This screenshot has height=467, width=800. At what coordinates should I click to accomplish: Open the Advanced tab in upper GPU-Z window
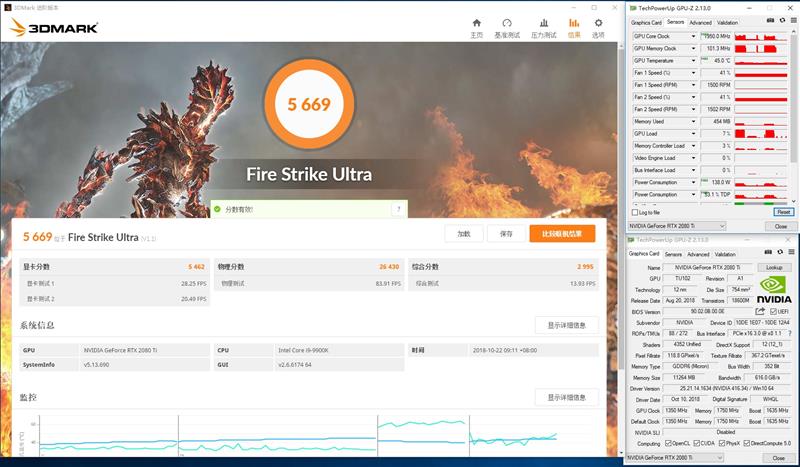pos(700,22)
